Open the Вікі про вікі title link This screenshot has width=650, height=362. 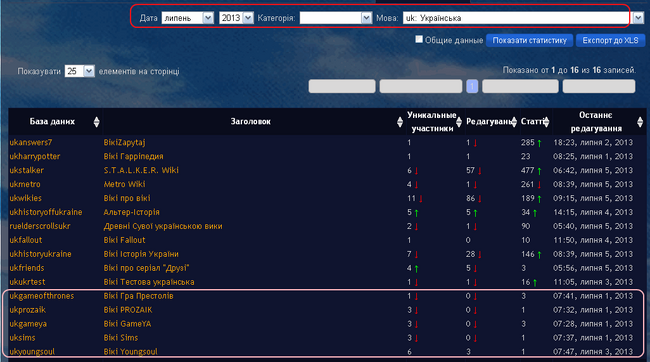pyautogui.click(x=127, y=198)
